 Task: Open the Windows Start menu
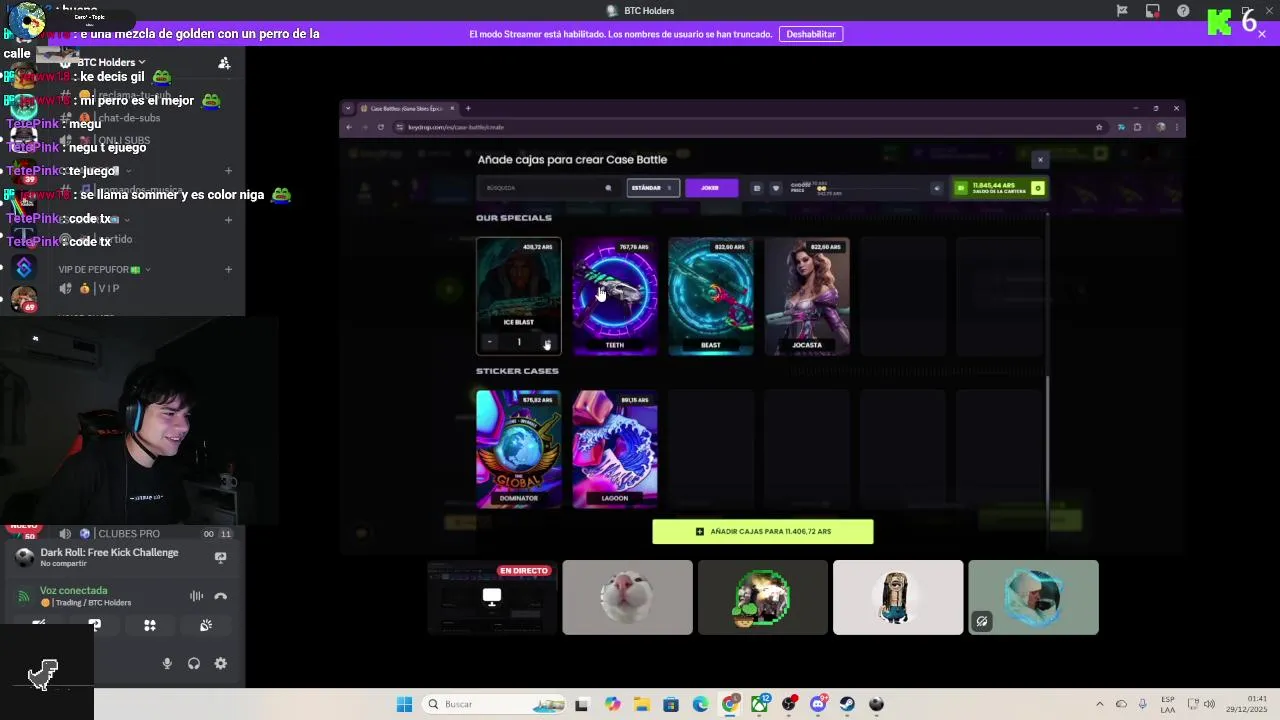click(404, 704)
